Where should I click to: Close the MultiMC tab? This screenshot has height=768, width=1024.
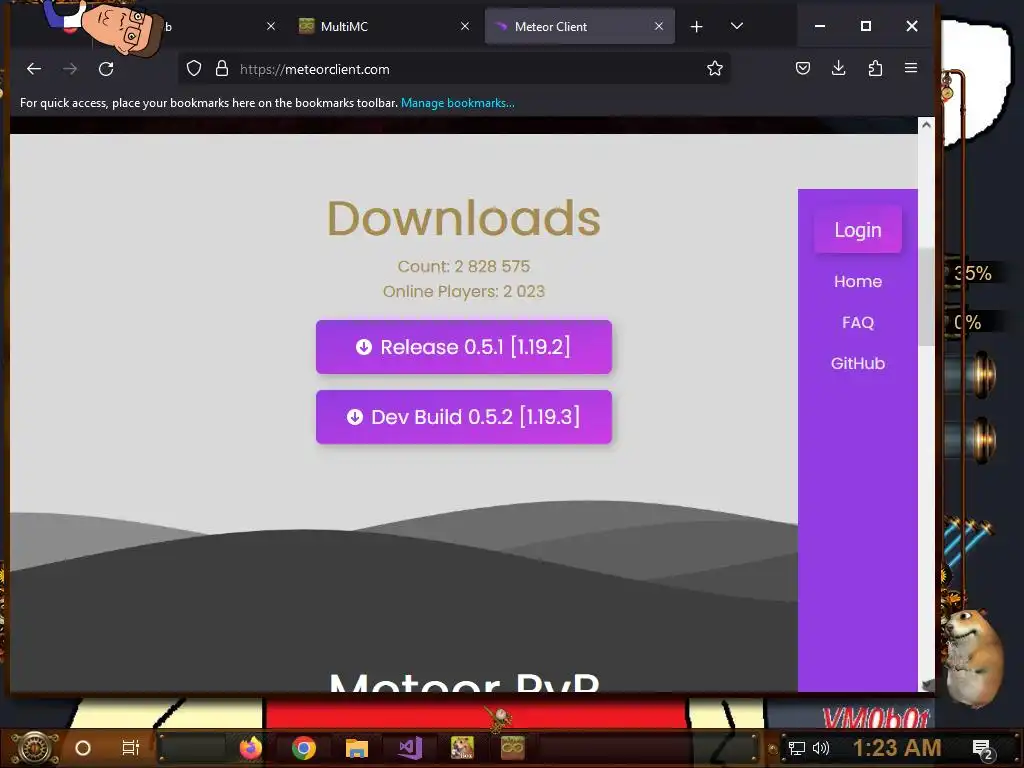tap(465, 26)
